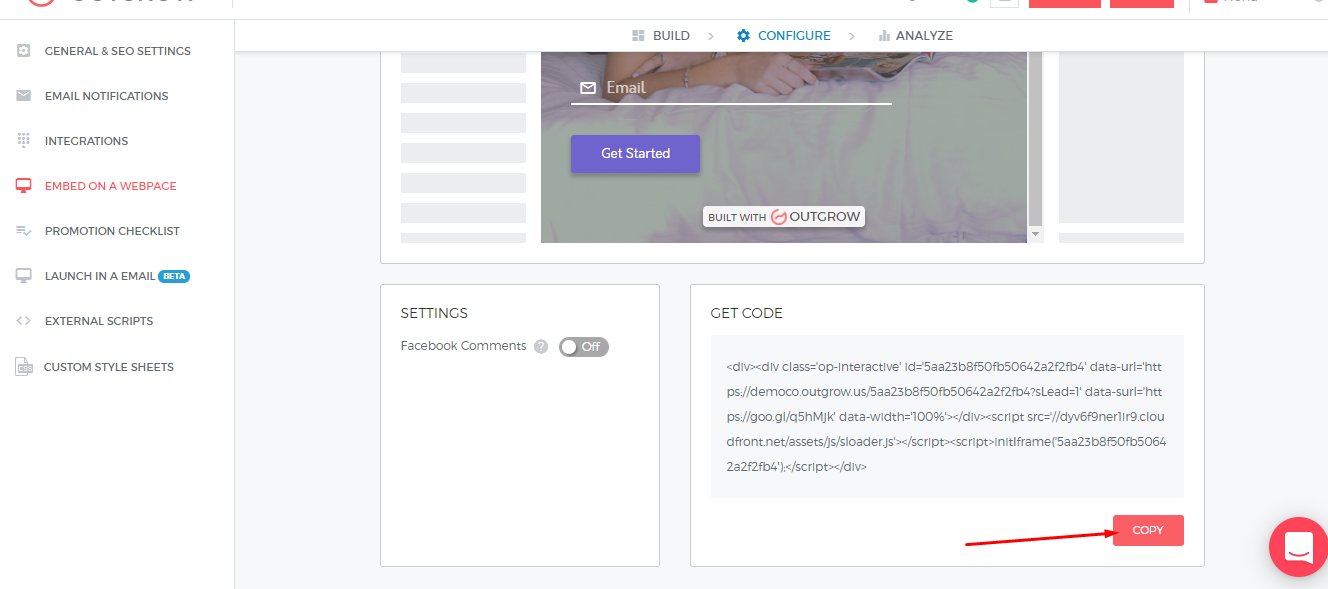Screen dimensions: 1328x589
Task: Click the envelope icon in Email field
Action: pyautogui.click(x=588, y=88)
